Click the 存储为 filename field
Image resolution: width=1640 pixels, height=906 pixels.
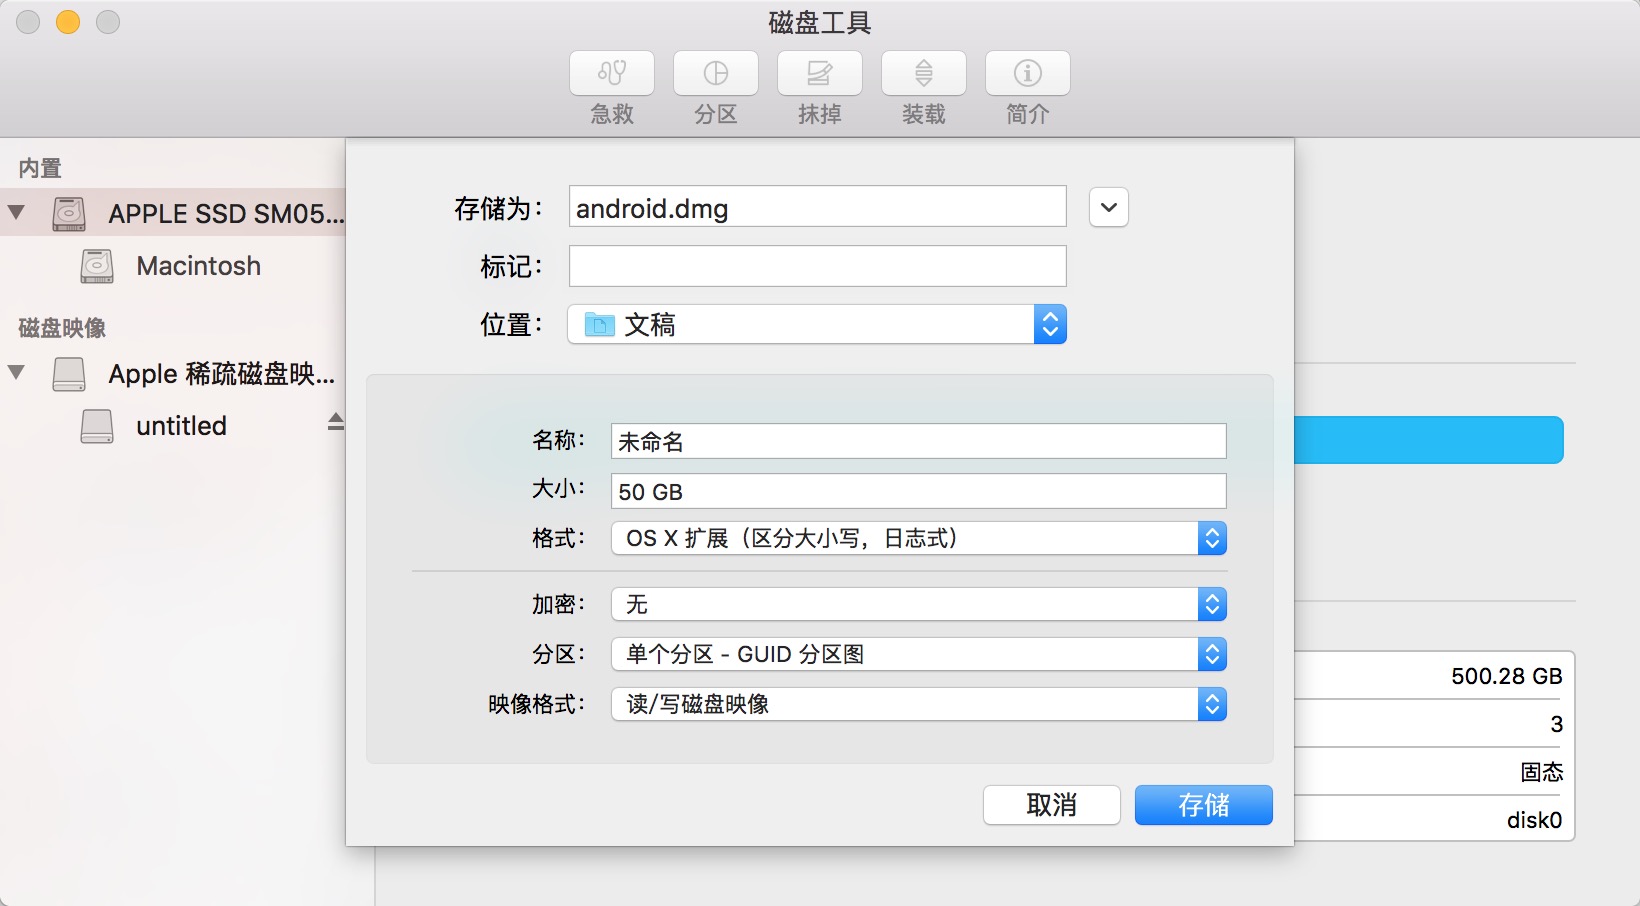coord(817,207)
